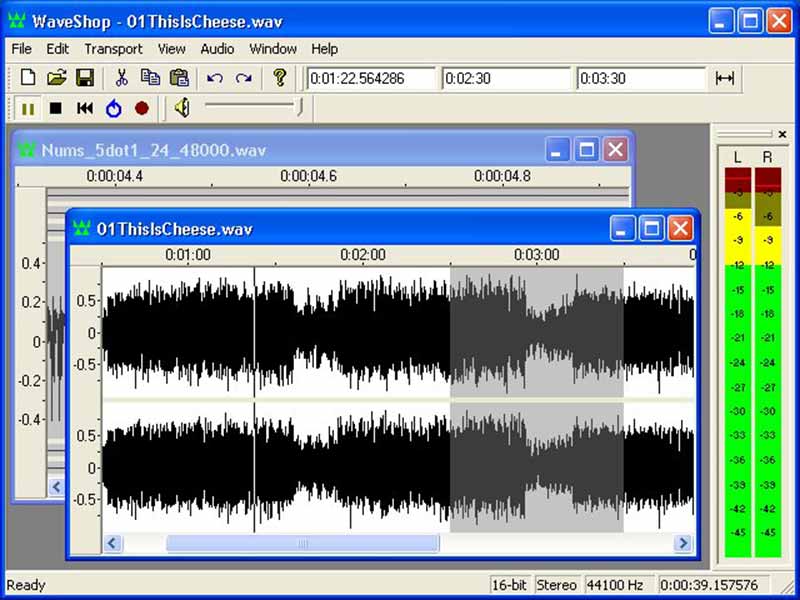This screenshot has height=600, width=800.
Task: Stop audio playback
Action: click(56, 108)
